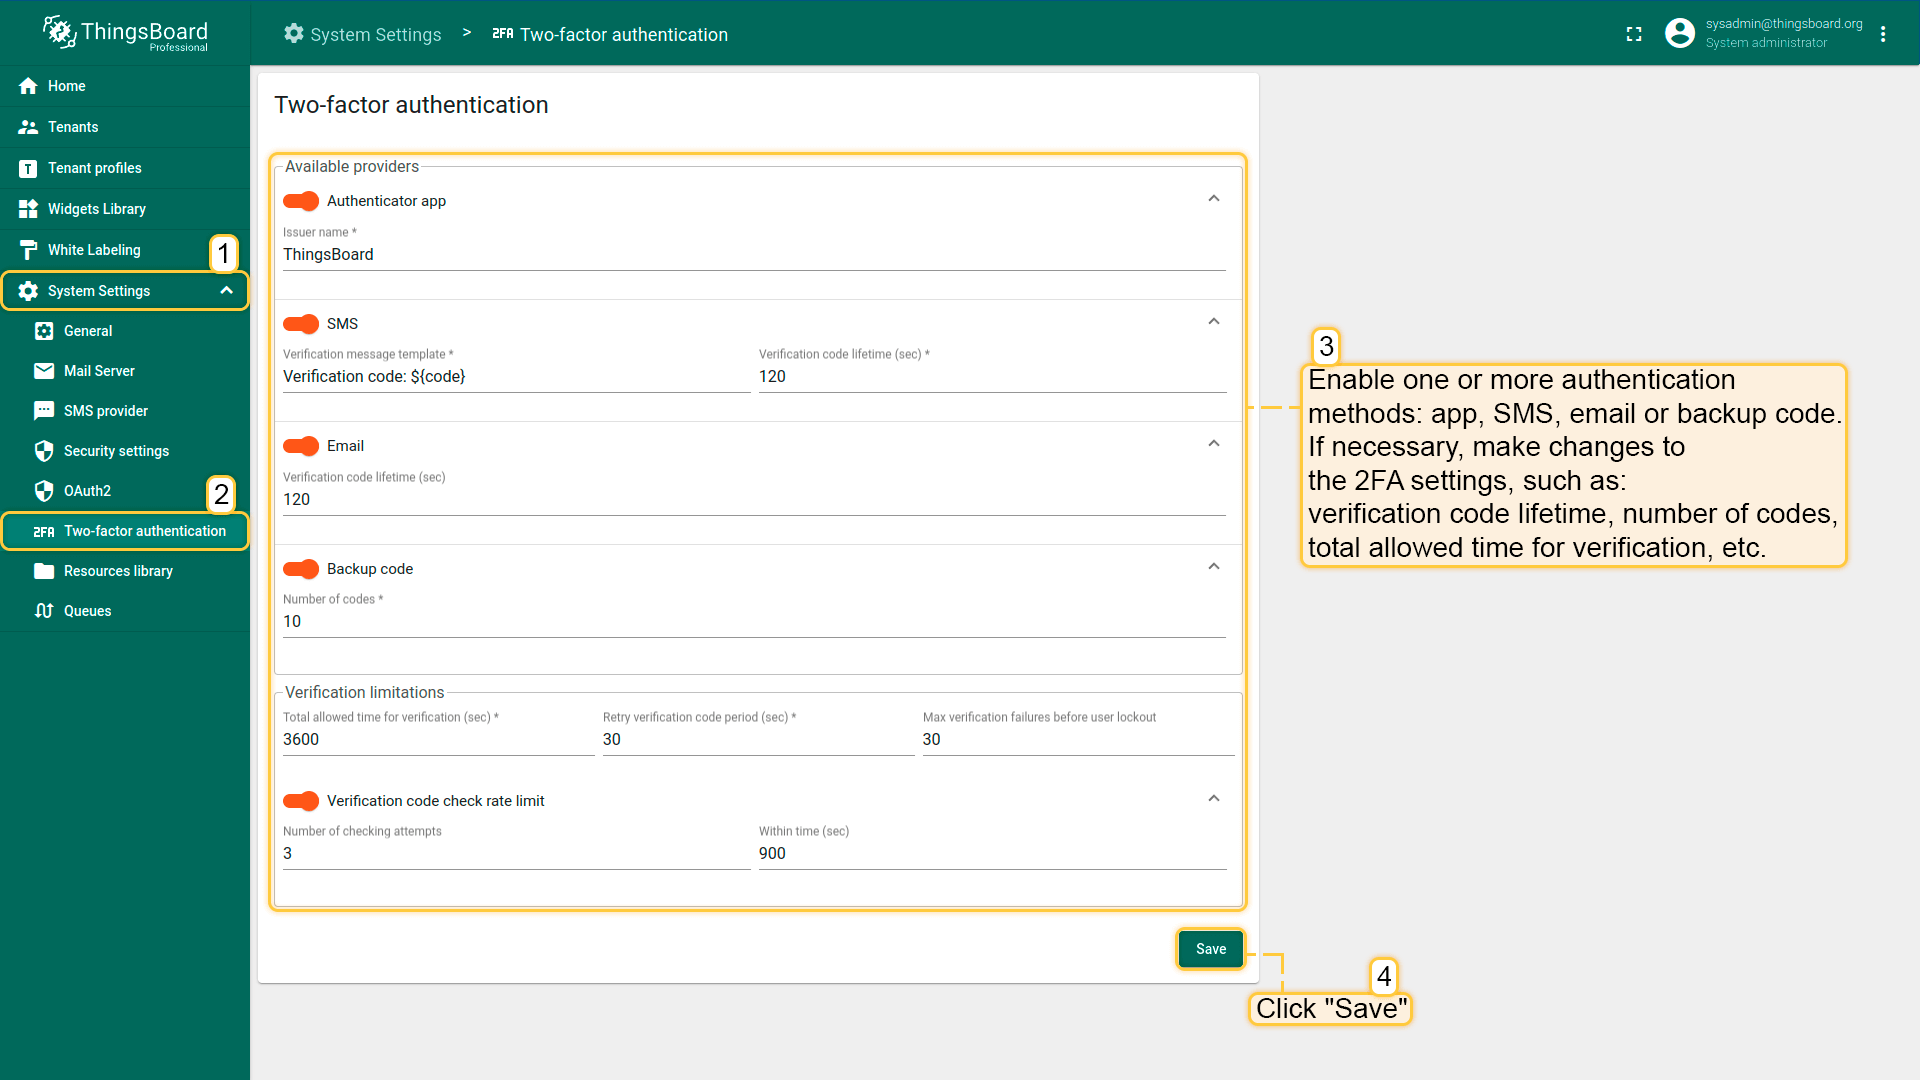Toggle fullscreen mode icon

1634,34
